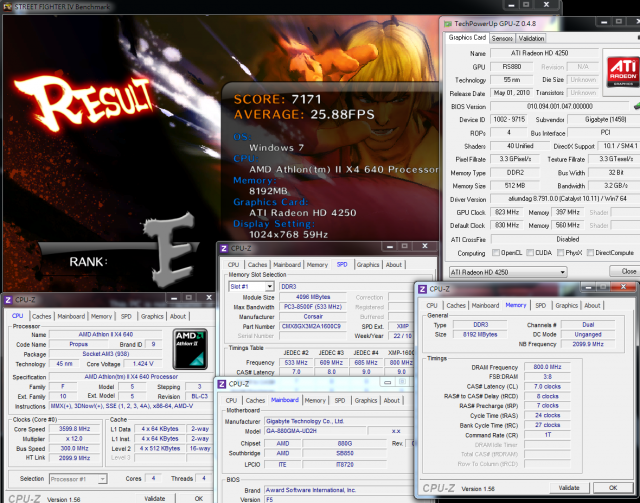Image resolution: width=640 pixels, height=503 pixels.
Task: Click OK in the CPU-Z Memory window
Action: pyautogui.click(x=613, y=488)
